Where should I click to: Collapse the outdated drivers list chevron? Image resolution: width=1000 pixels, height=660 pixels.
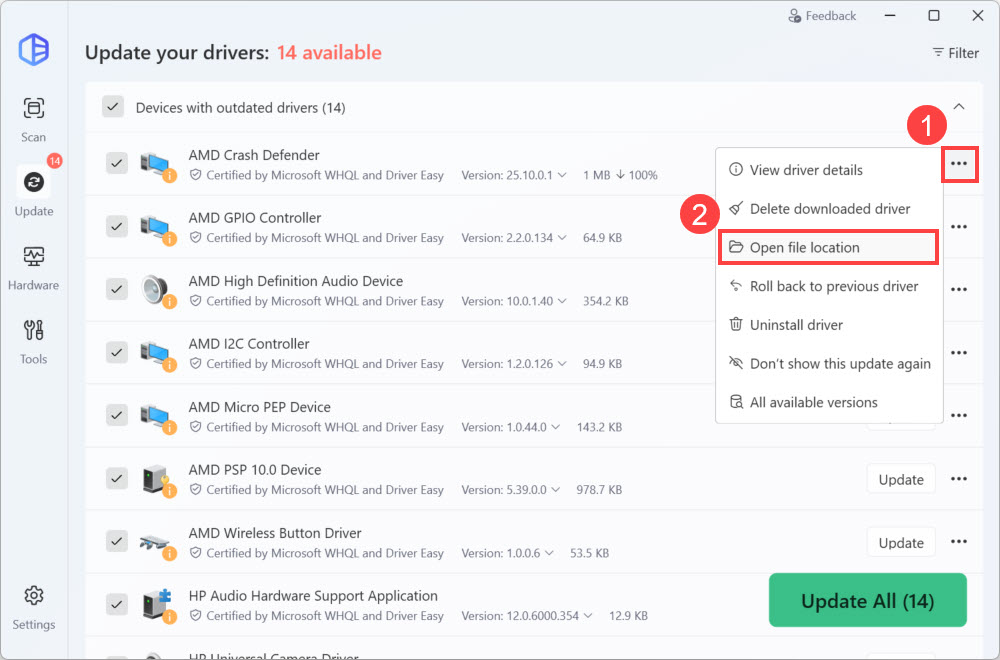pos(958,107)
